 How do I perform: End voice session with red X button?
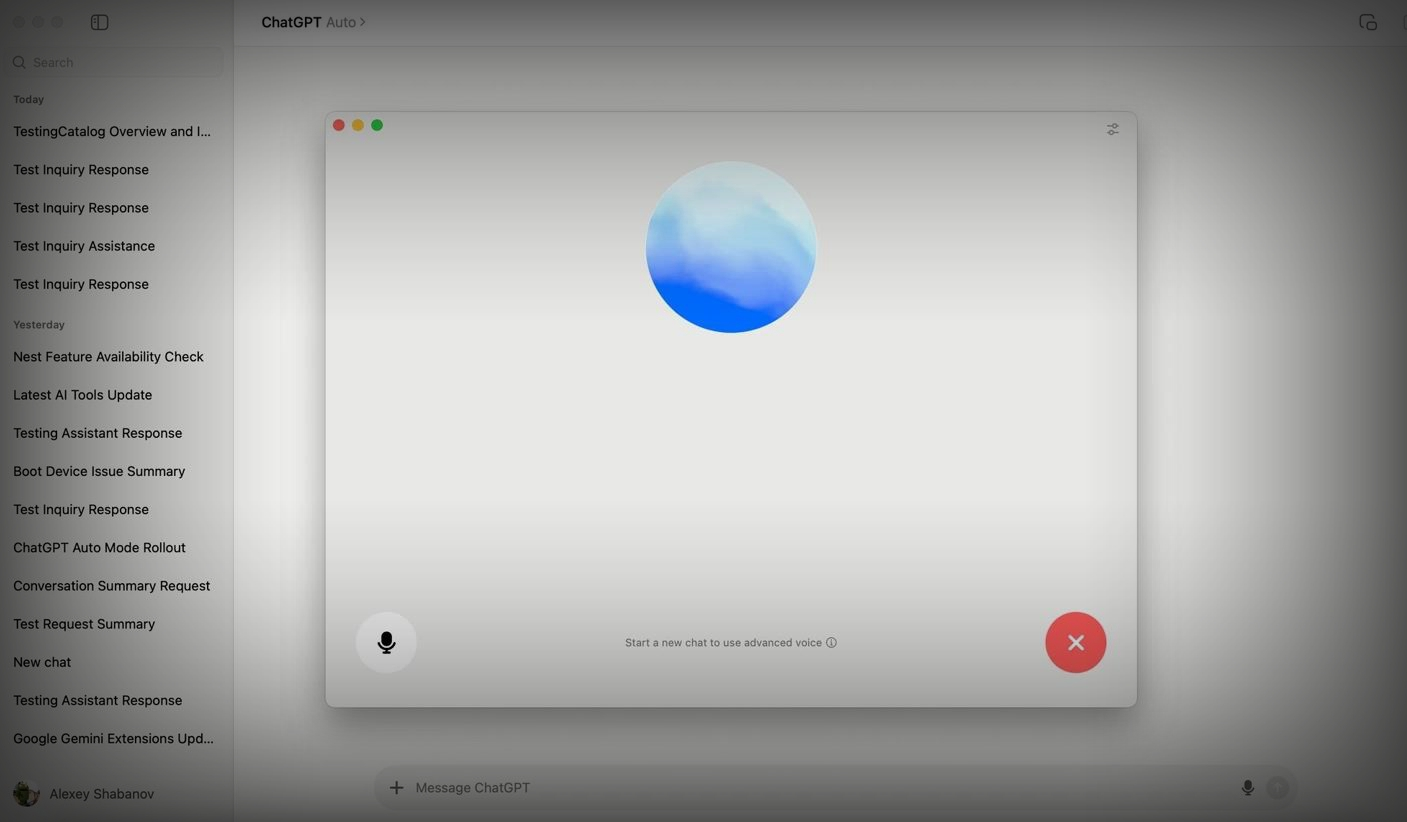[1075, 643]
